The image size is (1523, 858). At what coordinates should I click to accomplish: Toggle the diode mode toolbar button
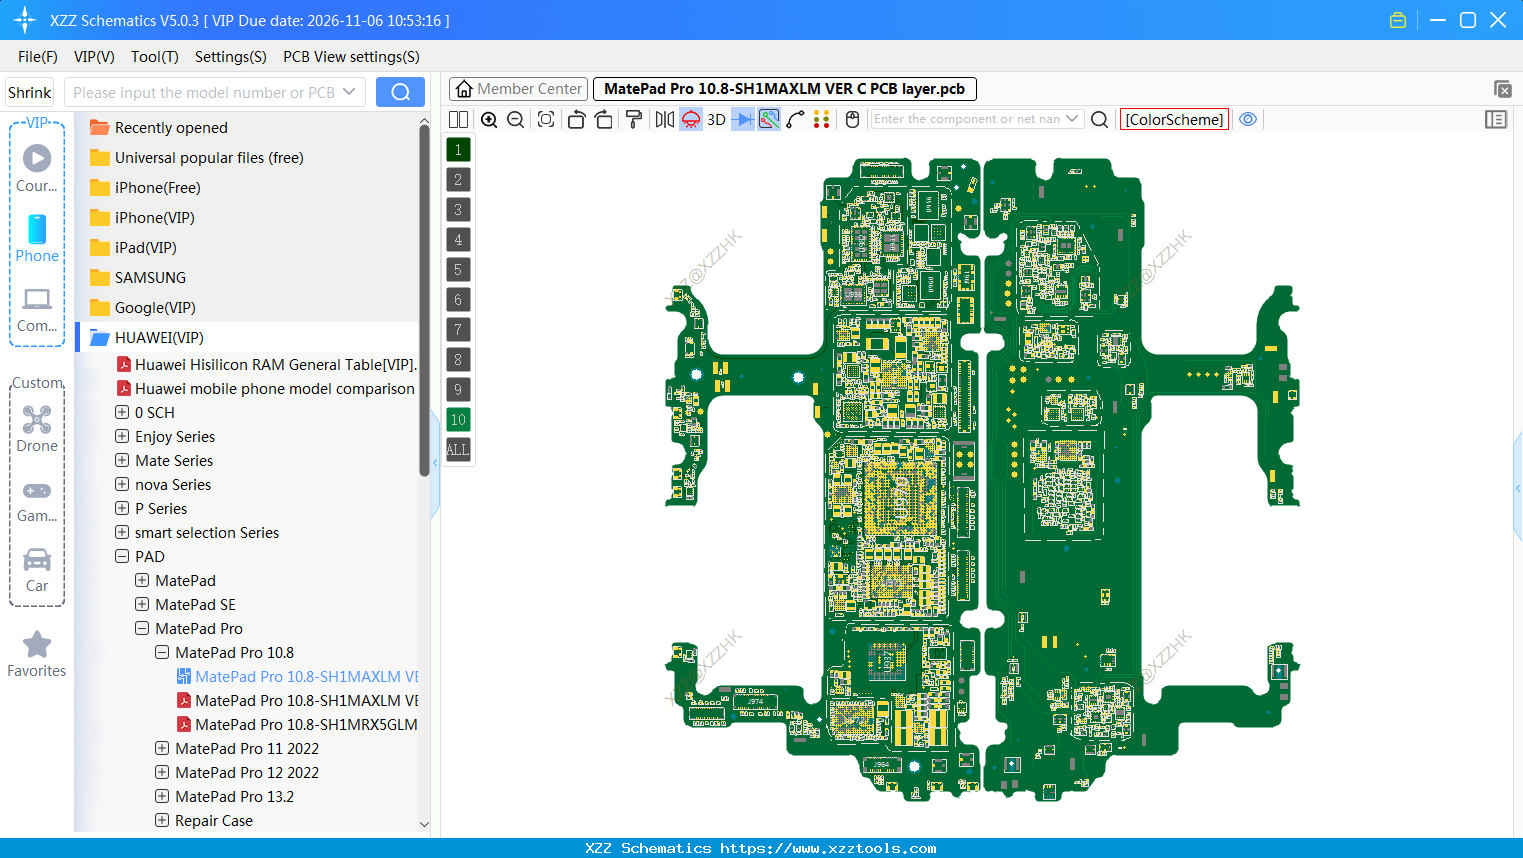pyautogui.click(x=742, y=120)
